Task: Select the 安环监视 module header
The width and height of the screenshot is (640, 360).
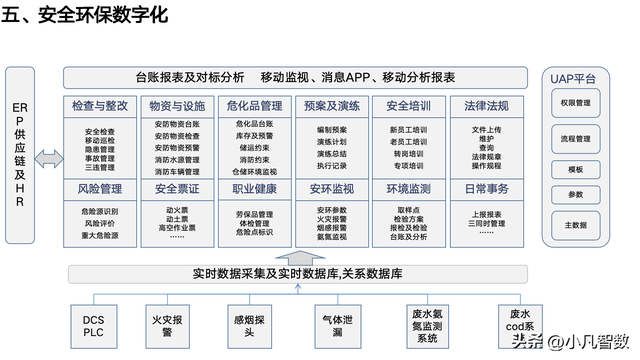Action: point(332,189)
